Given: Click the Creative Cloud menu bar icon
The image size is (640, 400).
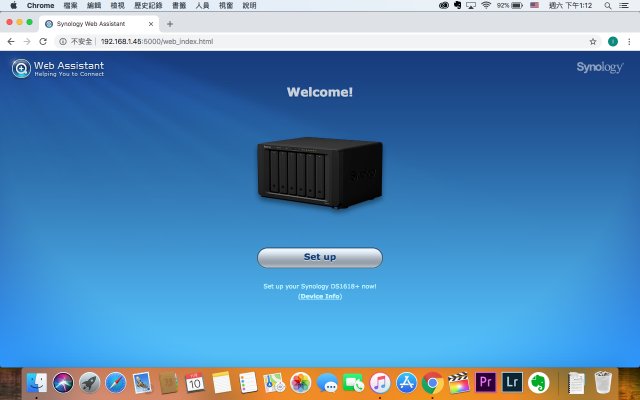Looking at the screenshot, I should [444, 5].
